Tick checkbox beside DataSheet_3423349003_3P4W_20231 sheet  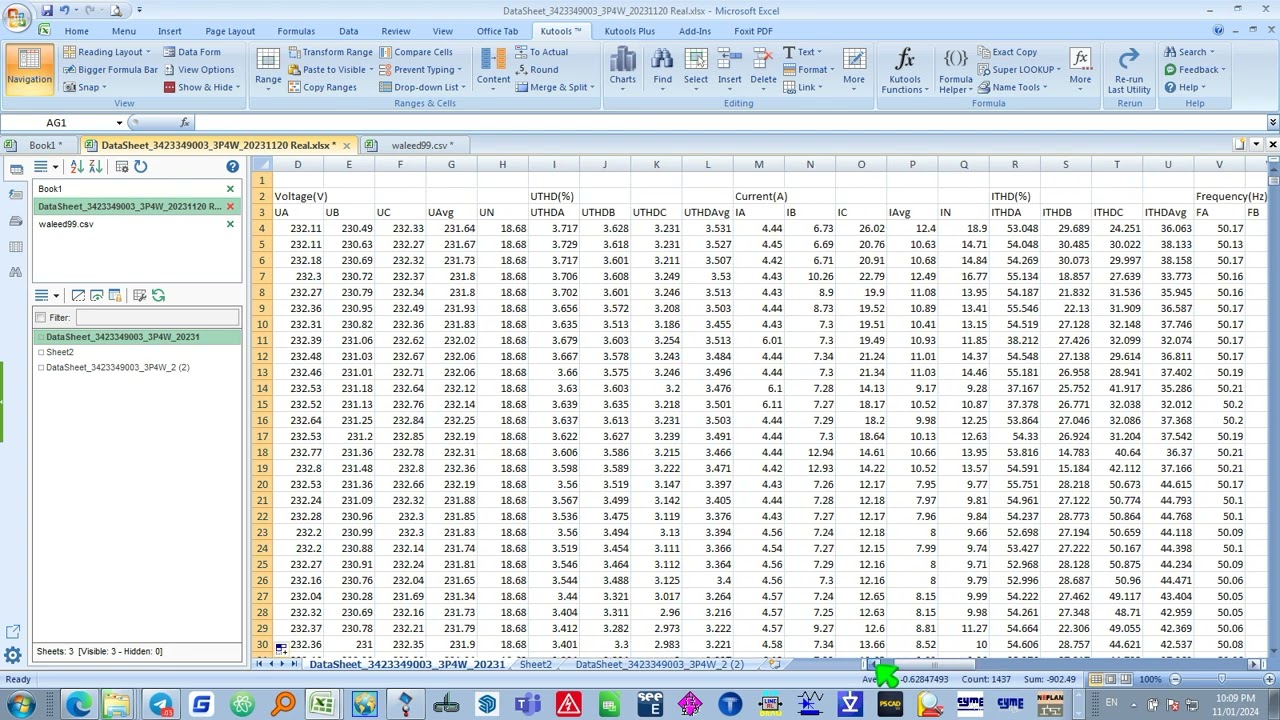[41, 337]
